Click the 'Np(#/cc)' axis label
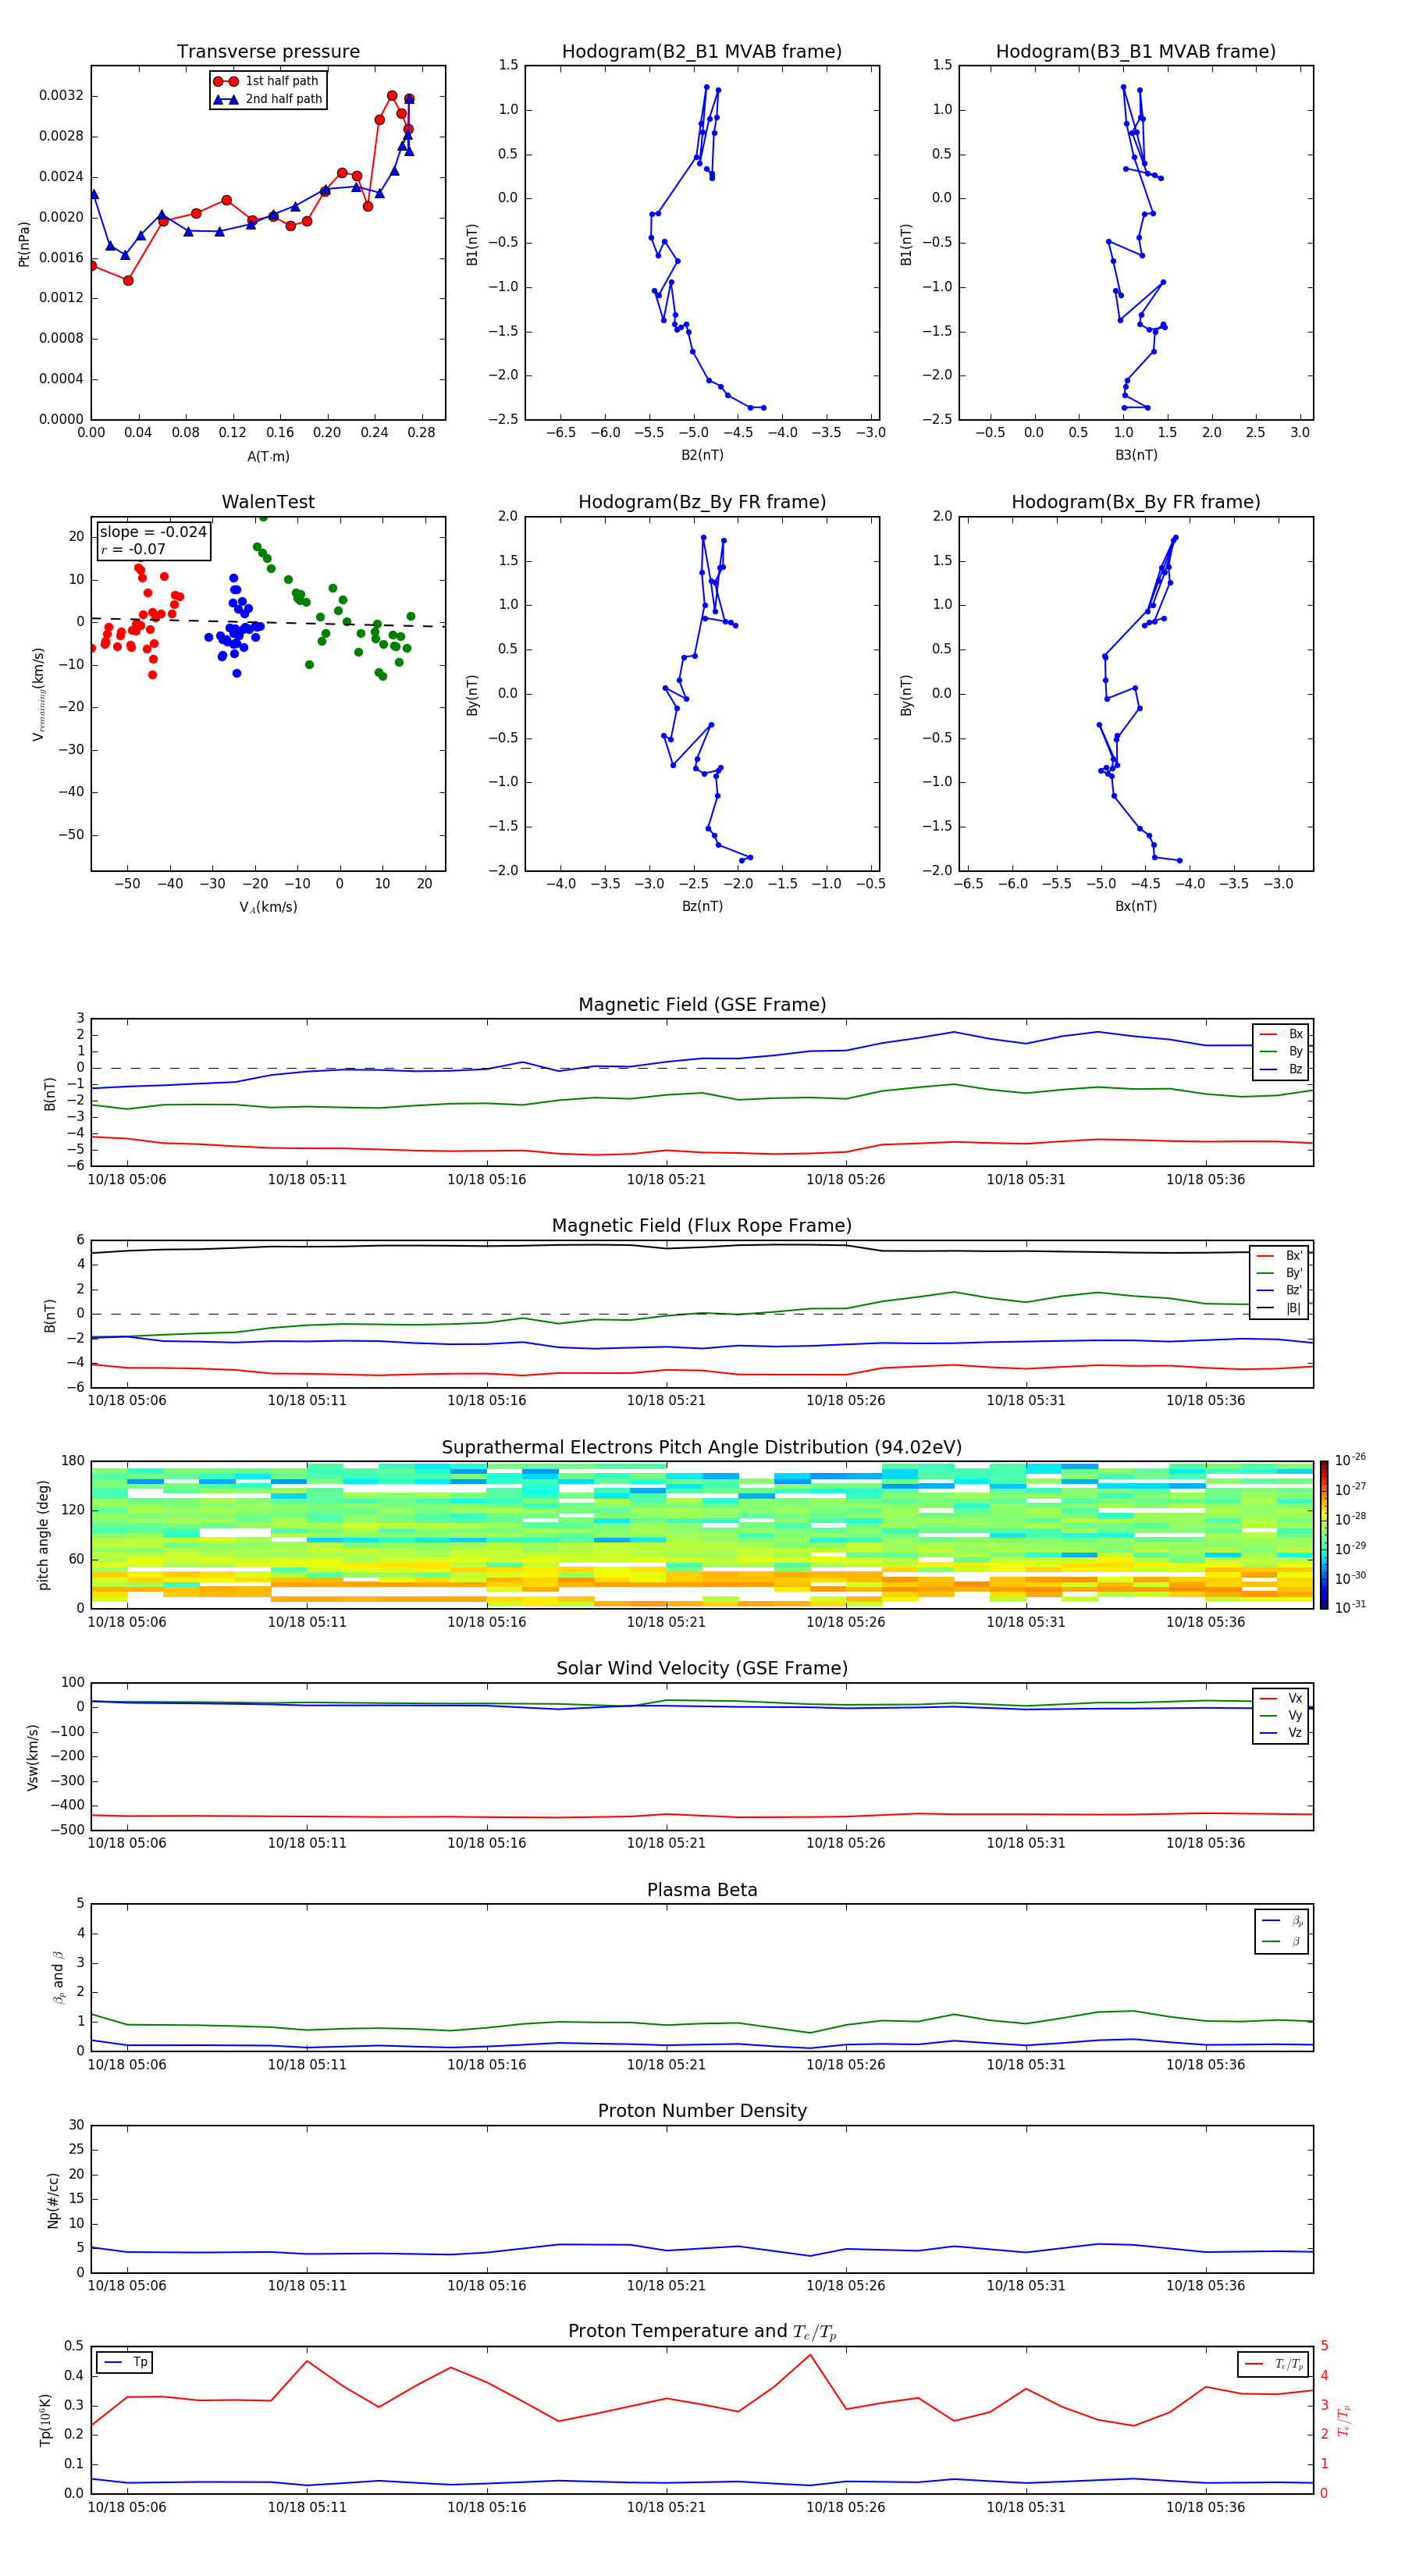 click(53, 2200)
